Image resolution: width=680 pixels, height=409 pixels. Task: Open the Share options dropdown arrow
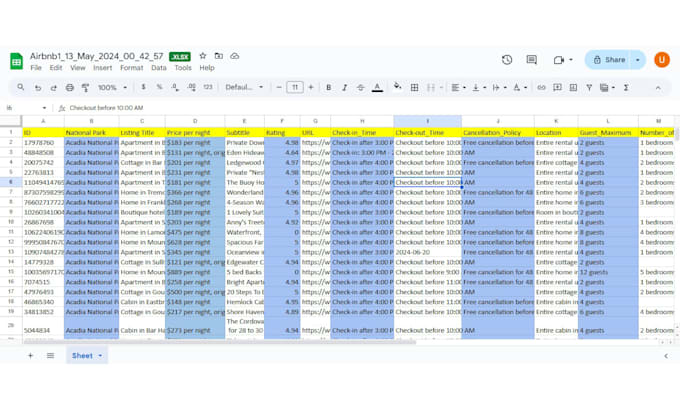[638, 60]
